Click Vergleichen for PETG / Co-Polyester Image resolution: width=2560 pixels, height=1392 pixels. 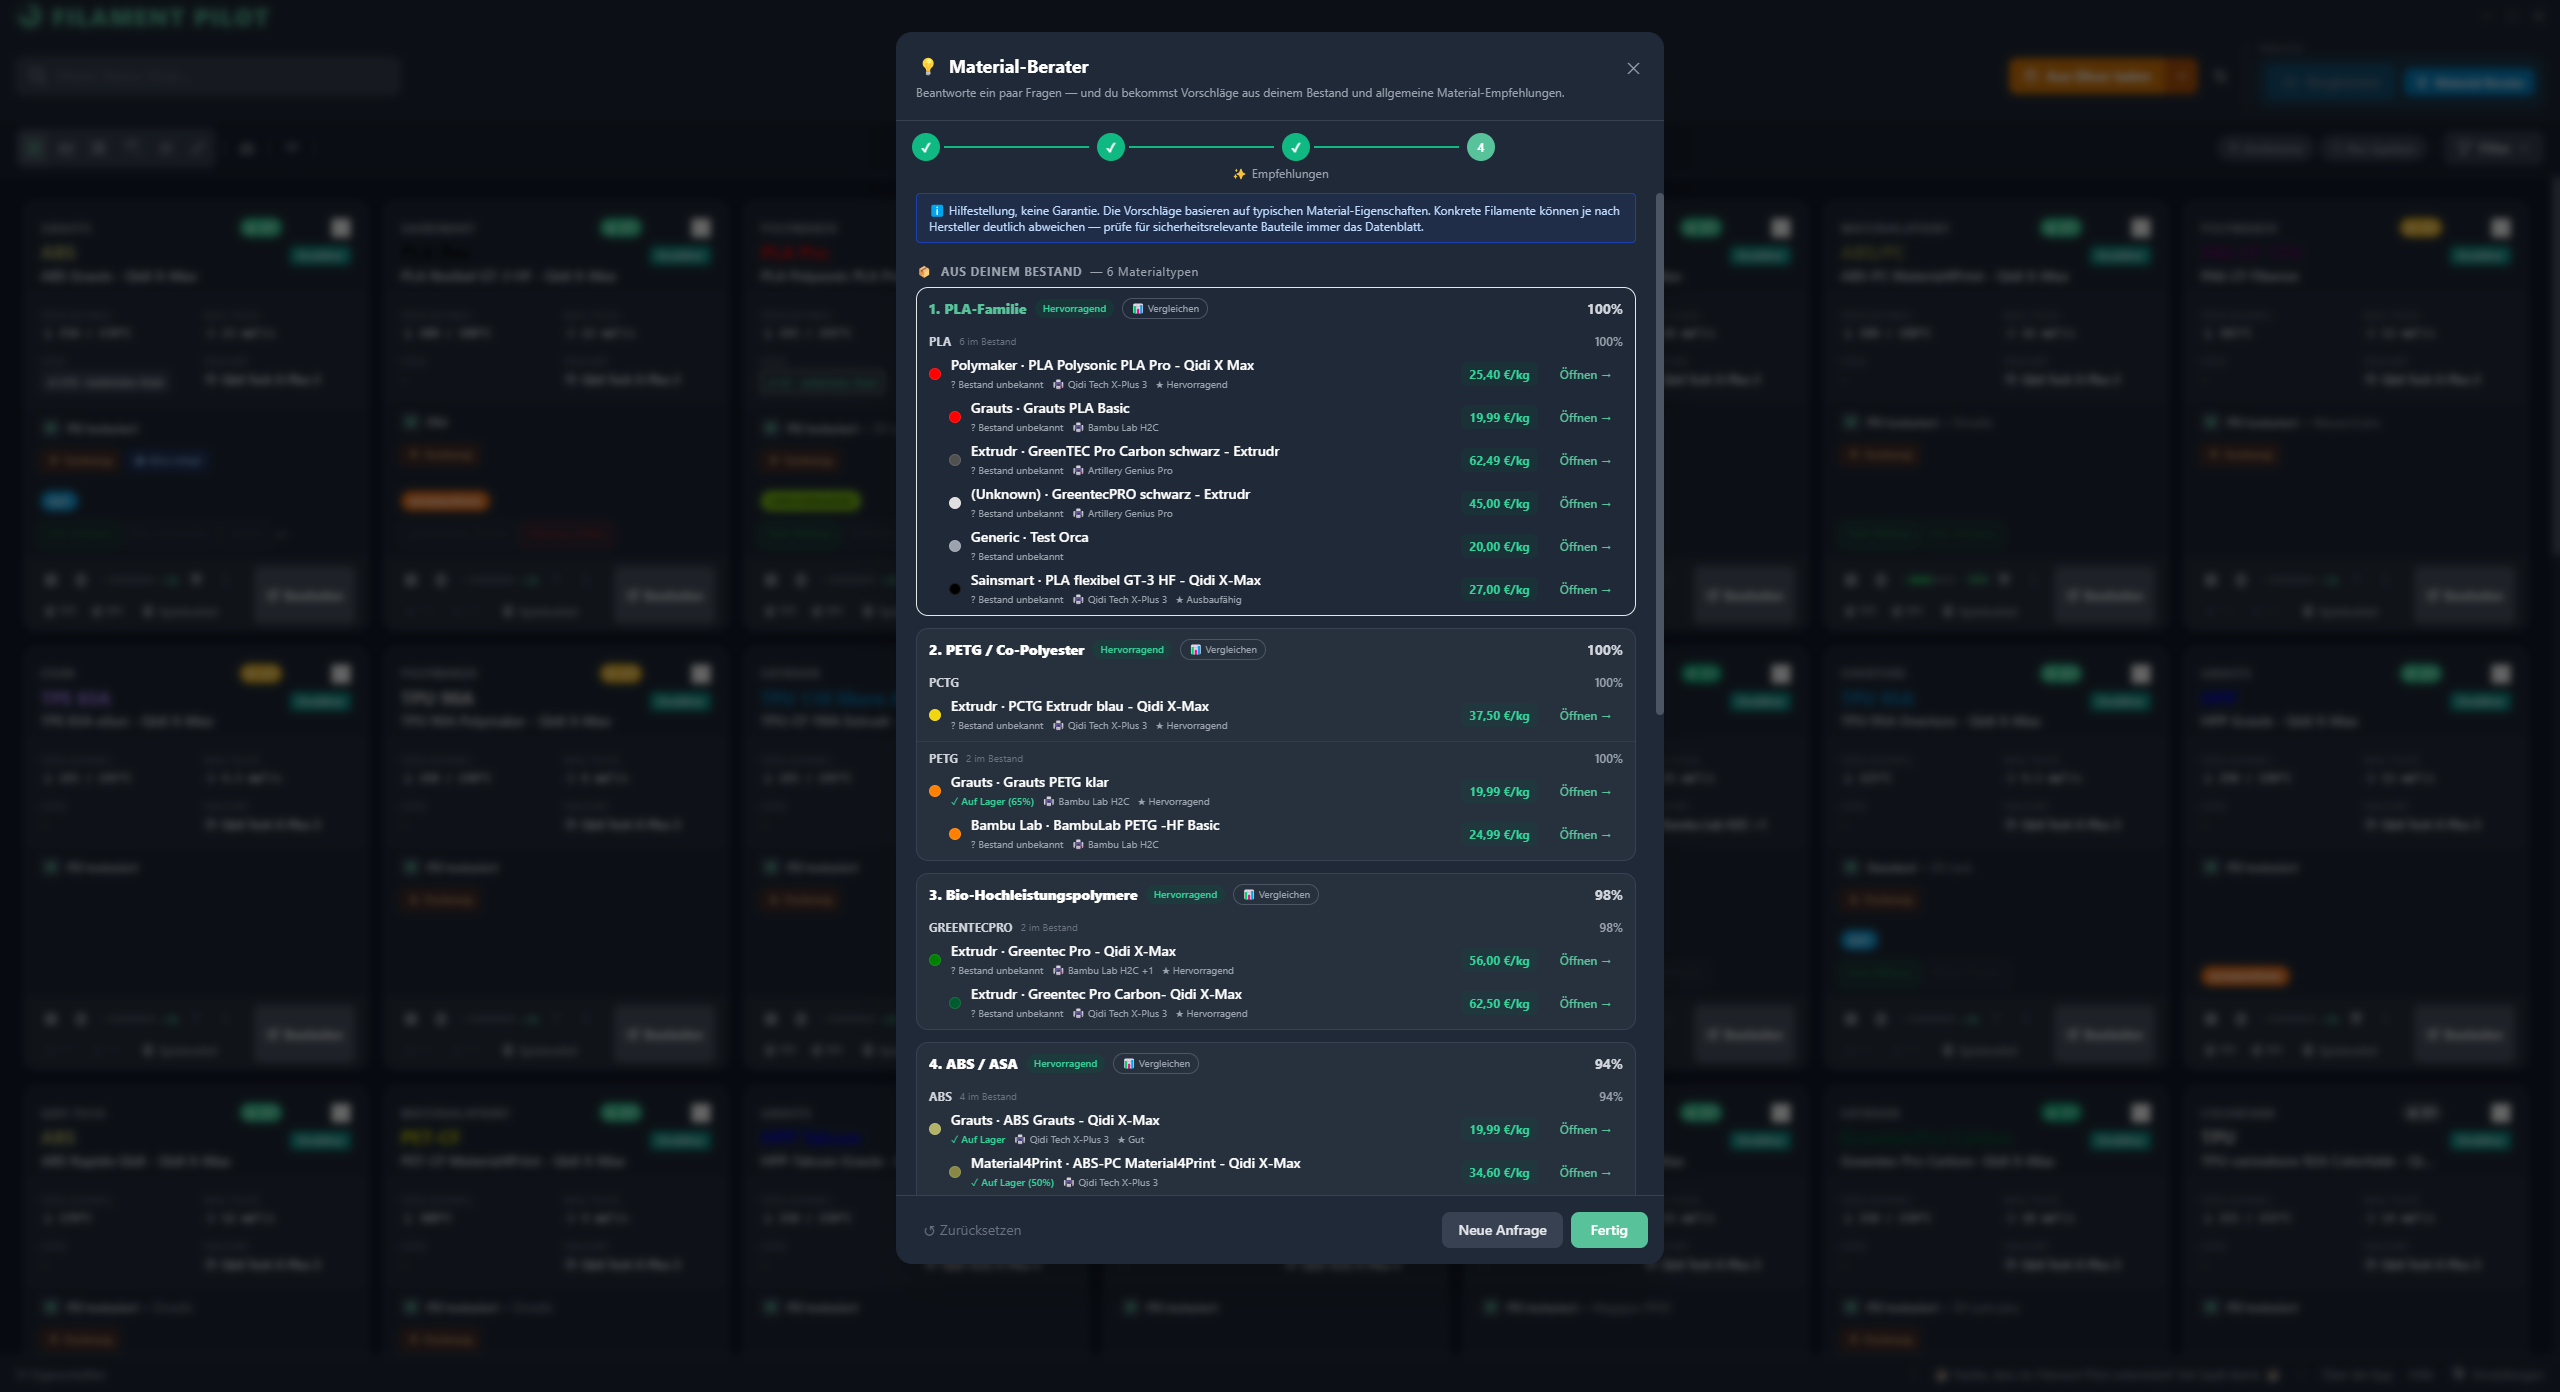tap(1223, 650)
